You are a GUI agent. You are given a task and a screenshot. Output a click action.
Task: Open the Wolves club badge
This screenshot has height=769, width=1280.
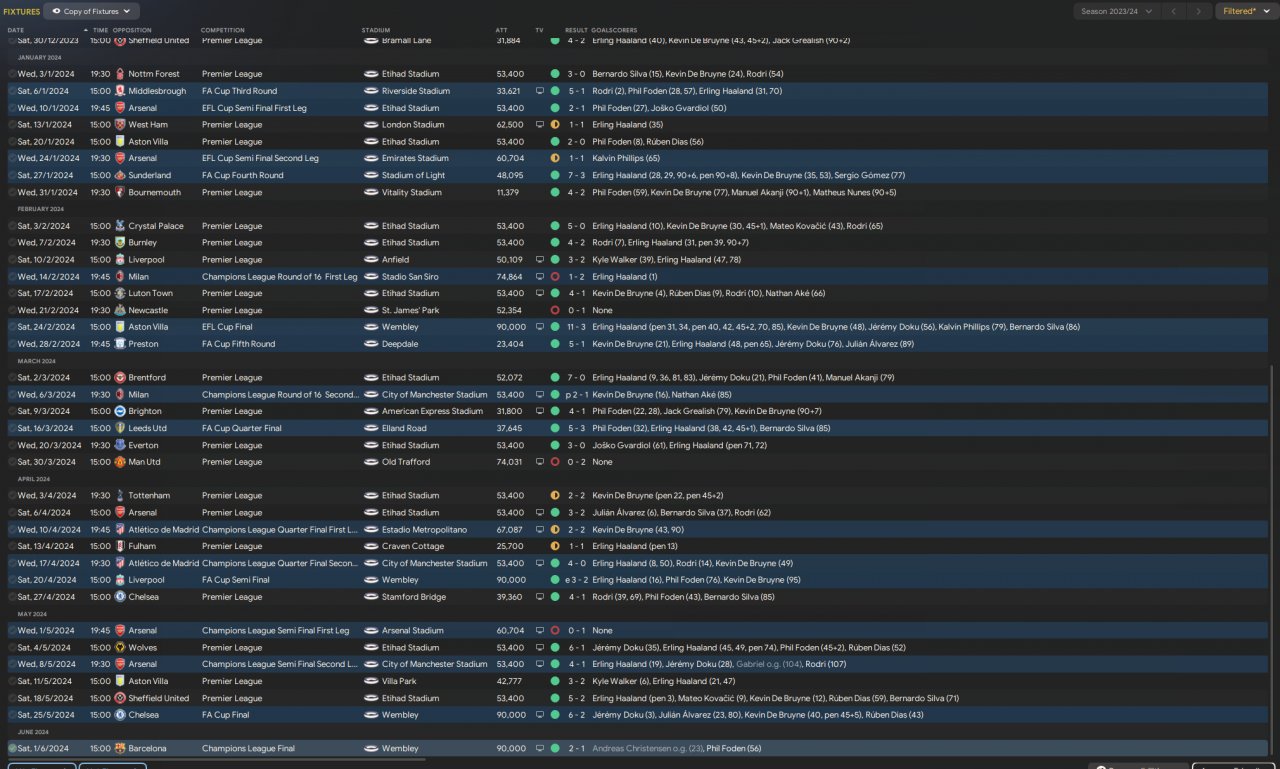pos(120,648)
